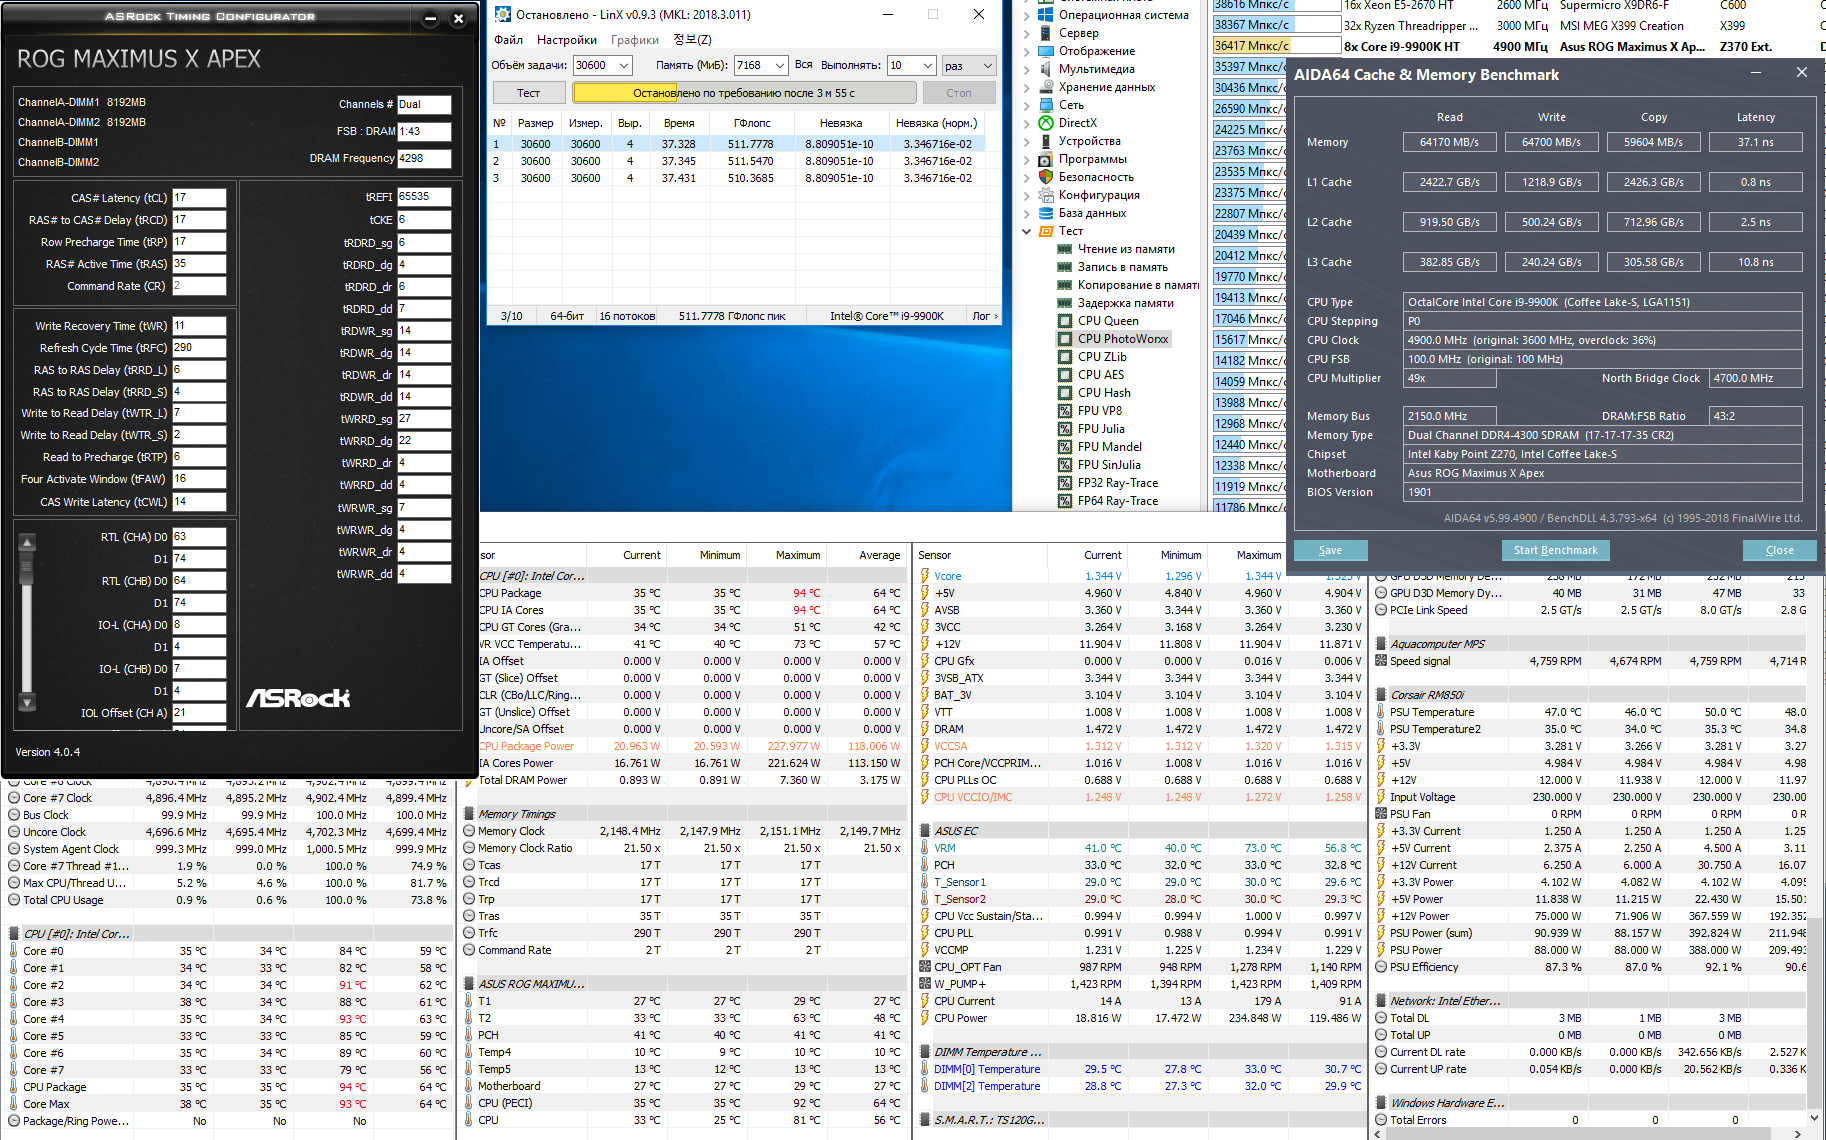Open the Выполнять count dropdown in LinX
The height and width of the screenshot is (1140, 1826).
(x=928, y=66)
